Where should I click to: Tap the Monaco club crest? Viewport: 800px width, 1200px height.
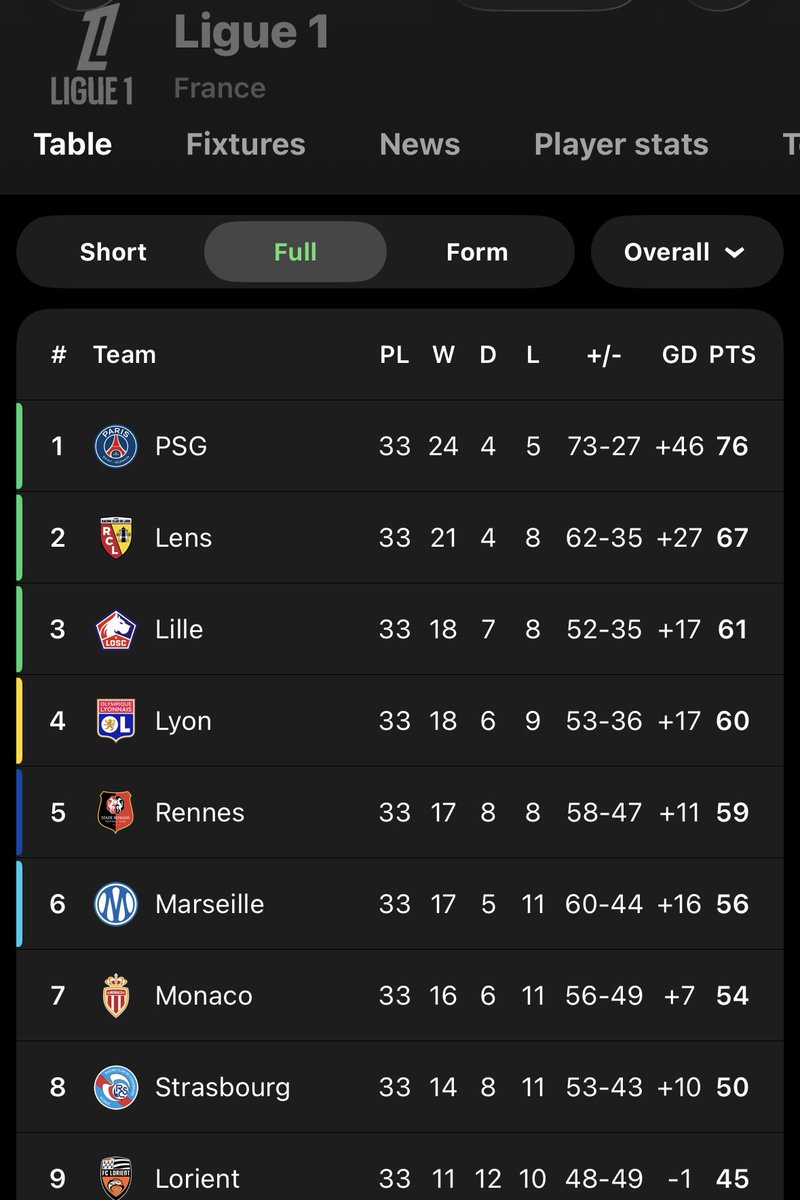[116, 996]
